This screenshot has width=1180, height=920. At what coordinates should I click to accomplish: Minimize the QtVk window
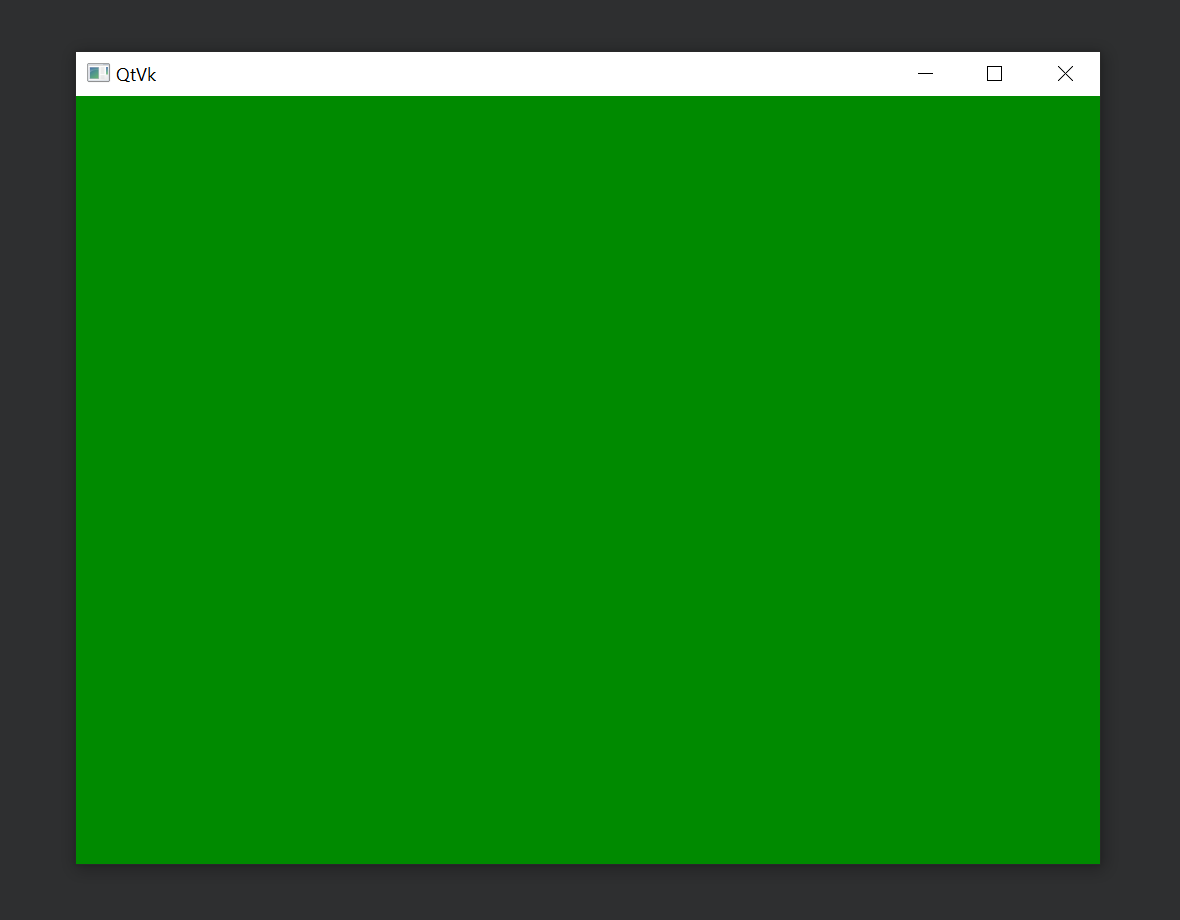[x=925, y=73]
